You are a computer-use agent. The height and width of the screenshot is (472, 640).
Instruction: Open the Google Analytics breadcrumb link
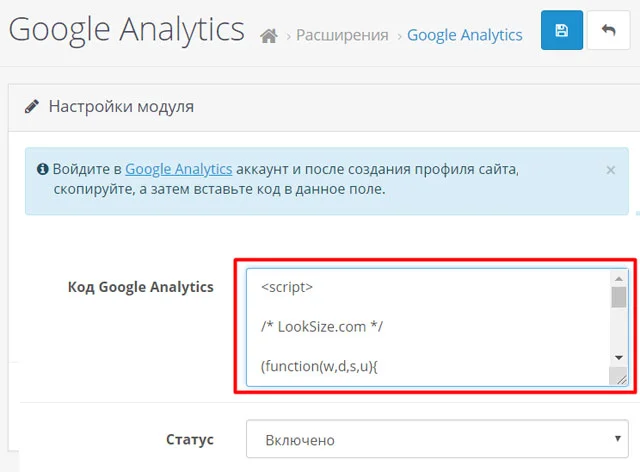point(464,35)
